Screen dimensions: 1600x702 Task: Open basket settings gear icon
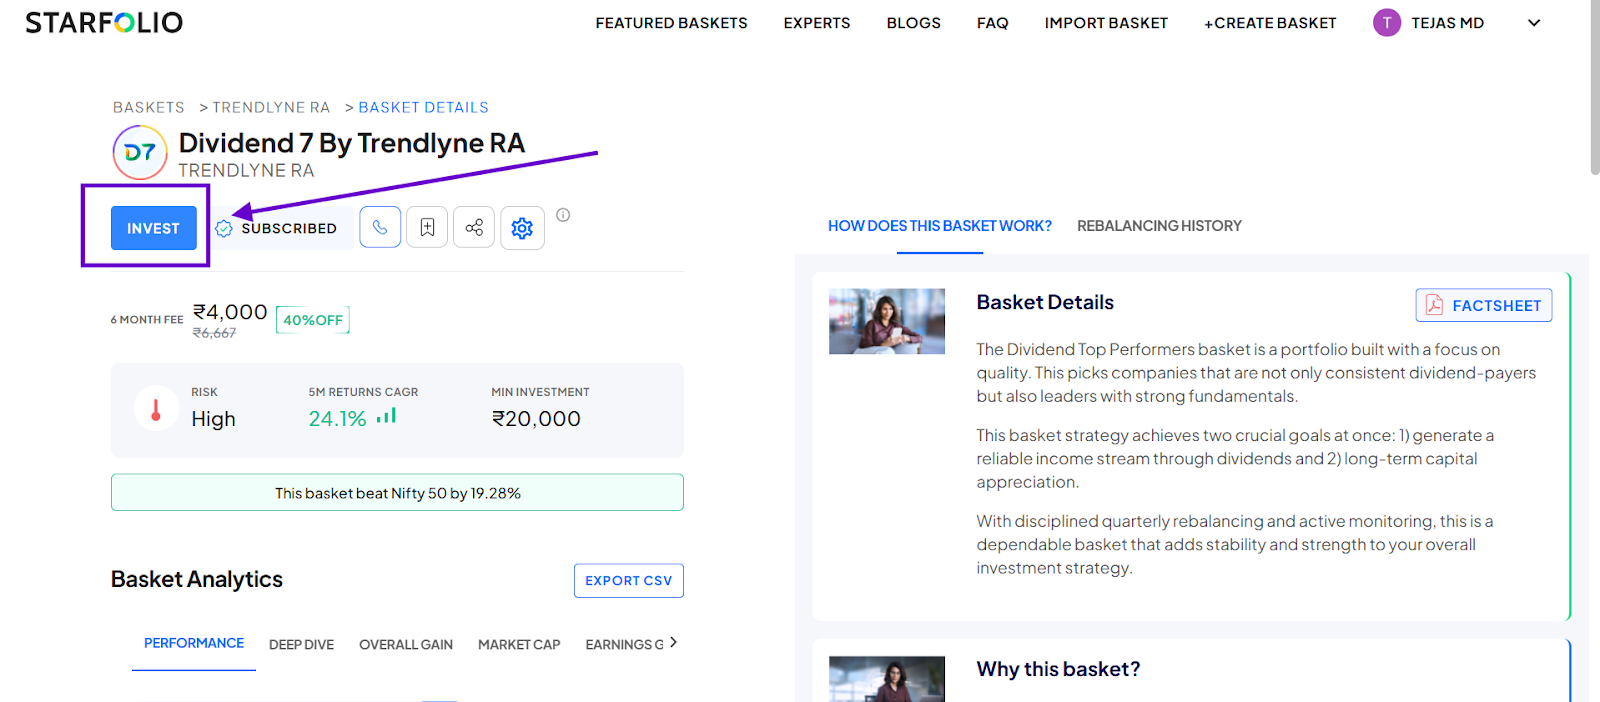point(522,228)
